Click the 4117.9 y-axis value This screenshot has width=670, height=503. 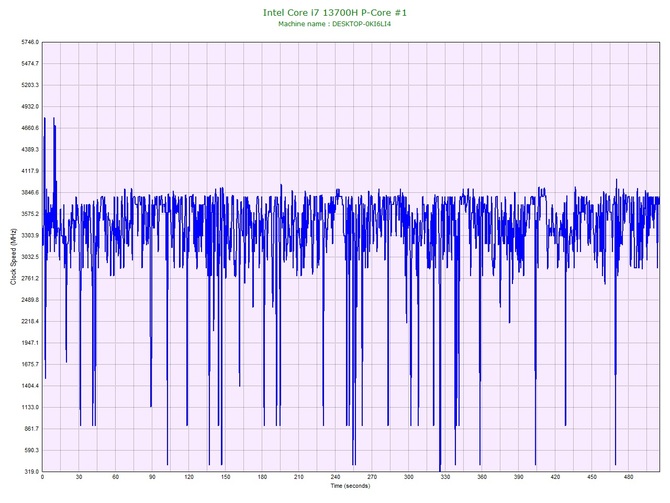(x=30, y=171)
